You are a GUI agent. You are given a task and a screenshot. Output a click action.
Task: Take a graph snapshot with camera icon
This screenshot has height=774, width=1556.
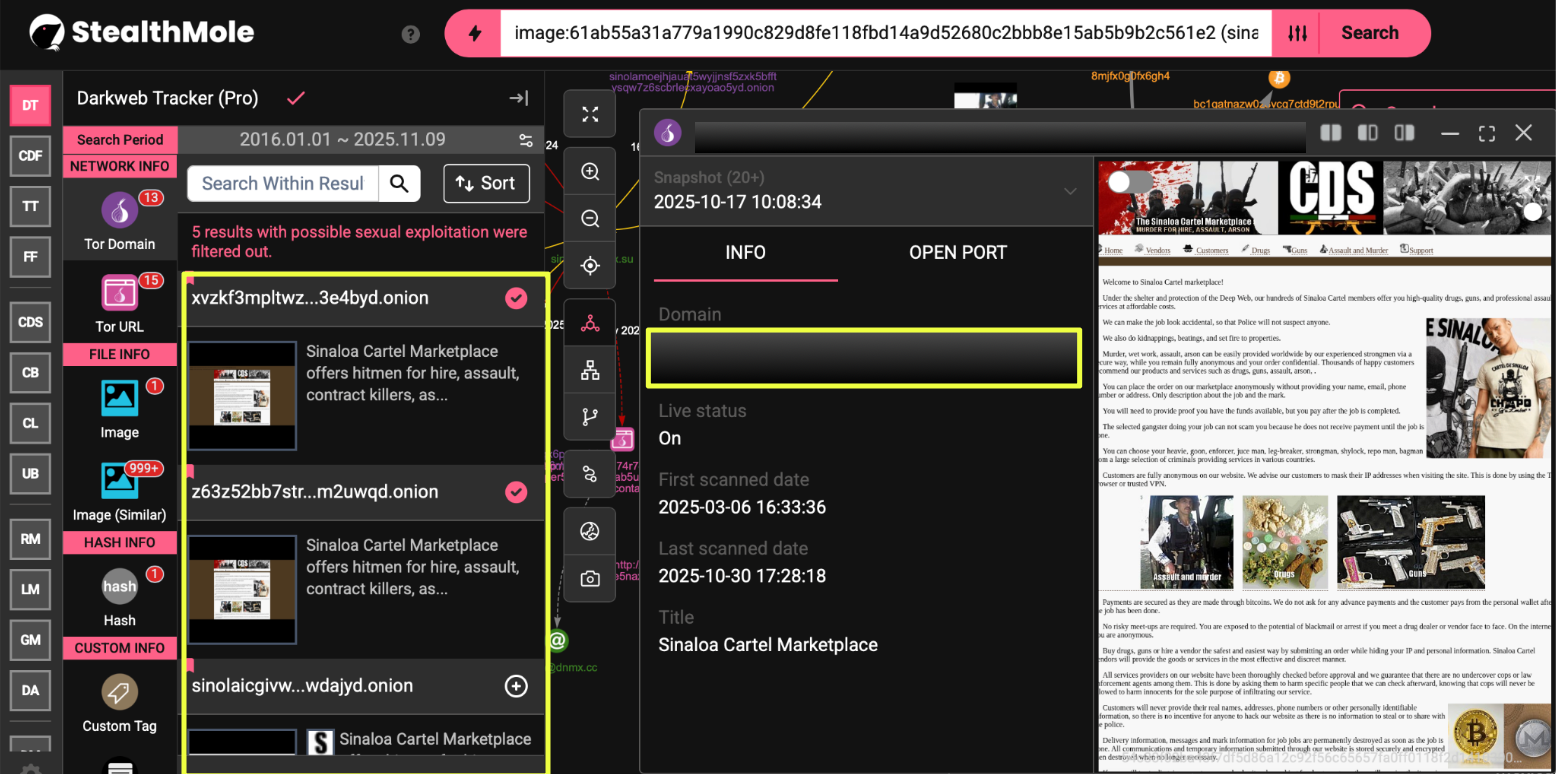point(590,579)
